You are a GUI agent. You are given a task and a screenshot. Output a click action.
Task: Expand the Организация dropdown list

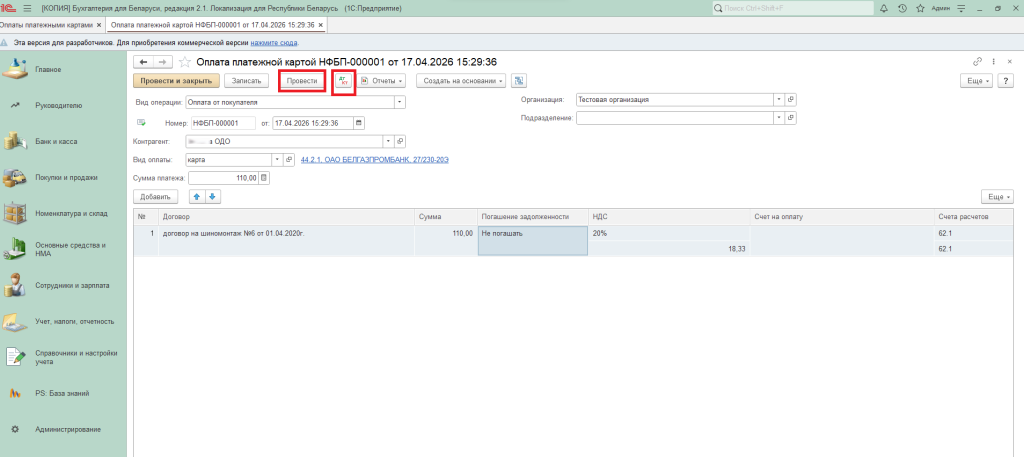[778, 100]
